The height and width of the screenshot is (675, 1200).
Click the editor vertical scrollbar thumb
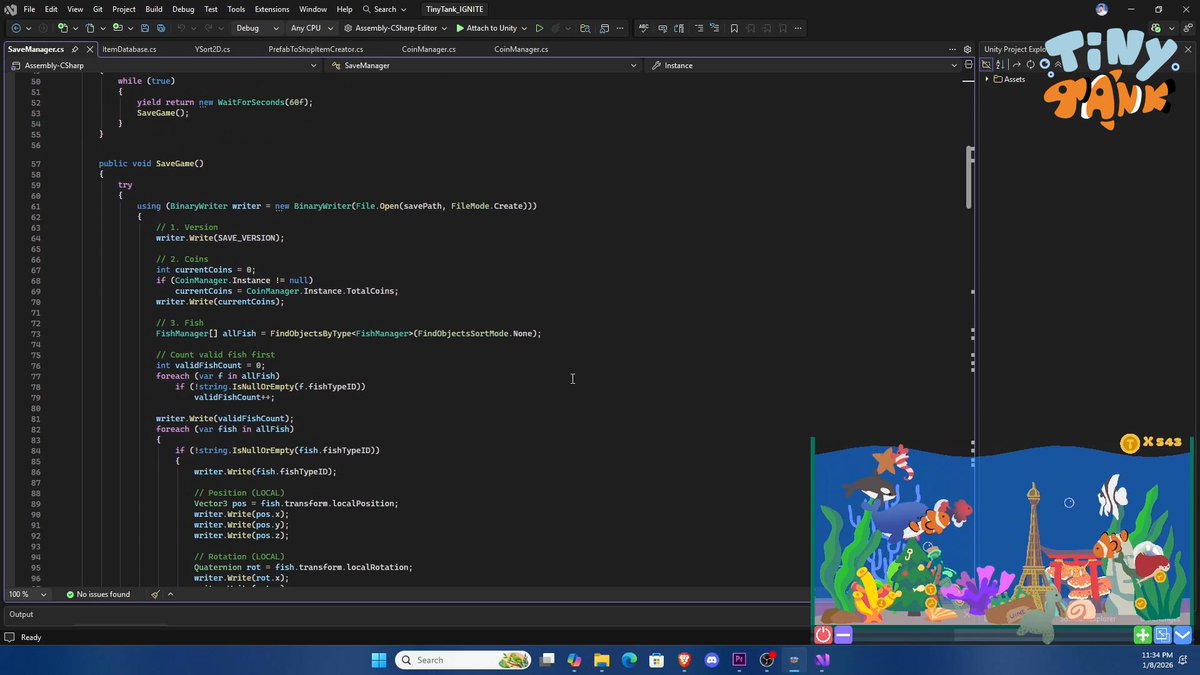968,176
